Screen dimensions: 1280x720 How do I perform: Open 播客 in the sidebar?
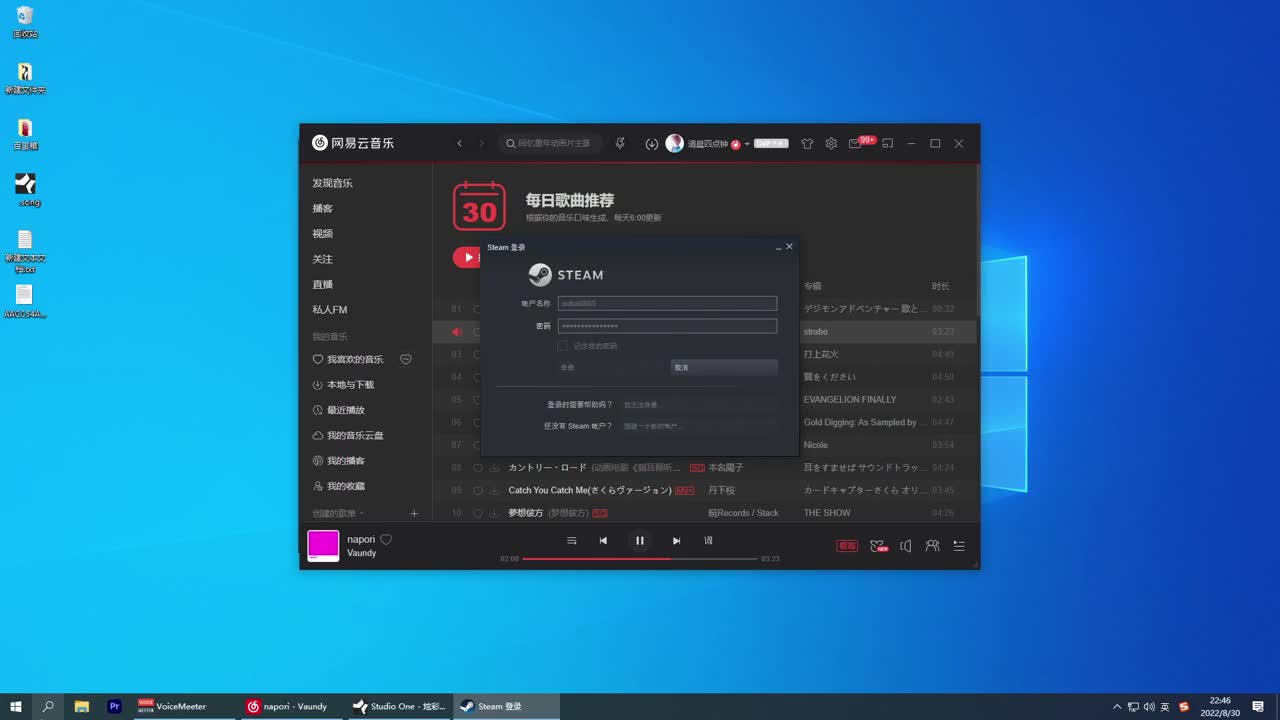click(323, 208)
